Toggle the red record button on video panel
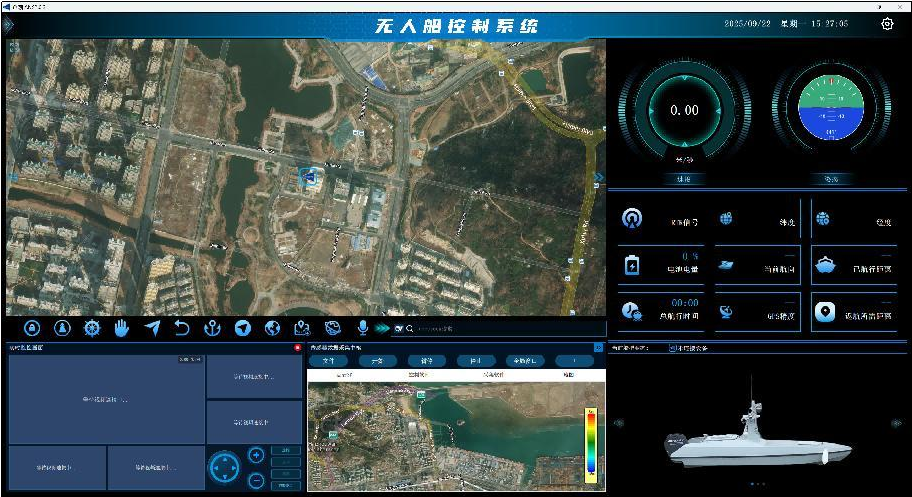This screenshot has height=497, width=912. pos(297,348)
